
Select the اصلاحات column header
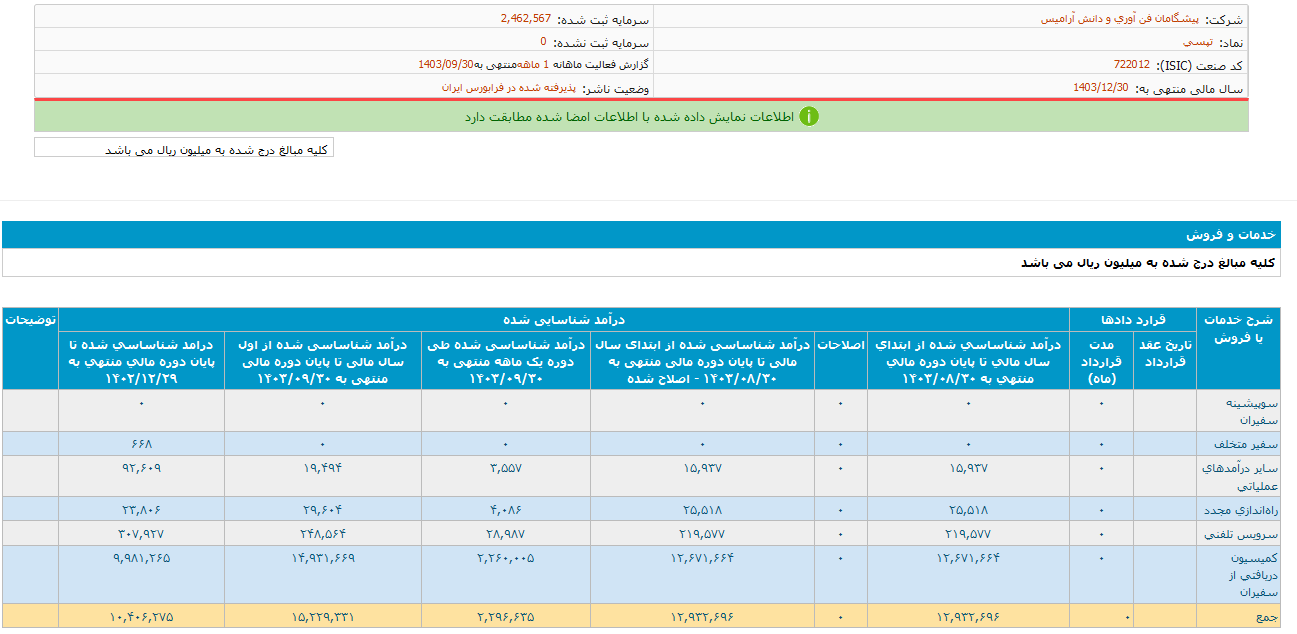[x=840, y=344]
